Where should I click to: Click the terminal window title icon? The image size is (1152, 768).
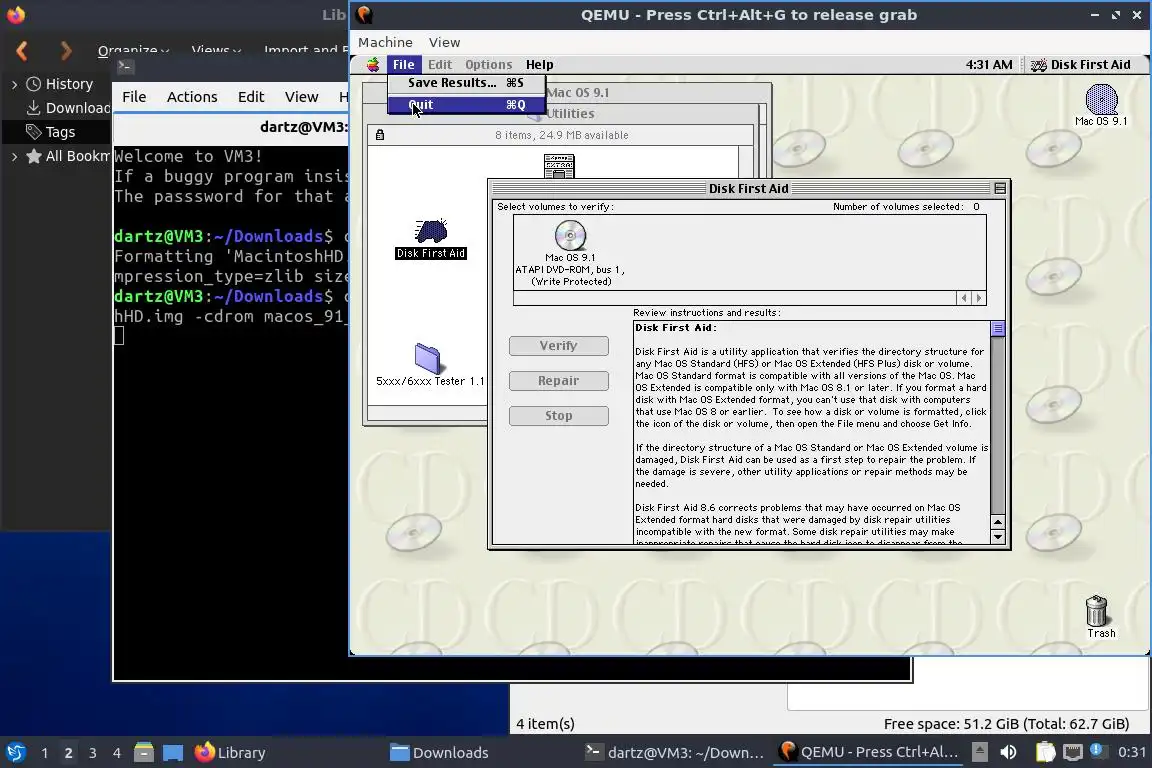pyautogui.click(x=125, y=67)
